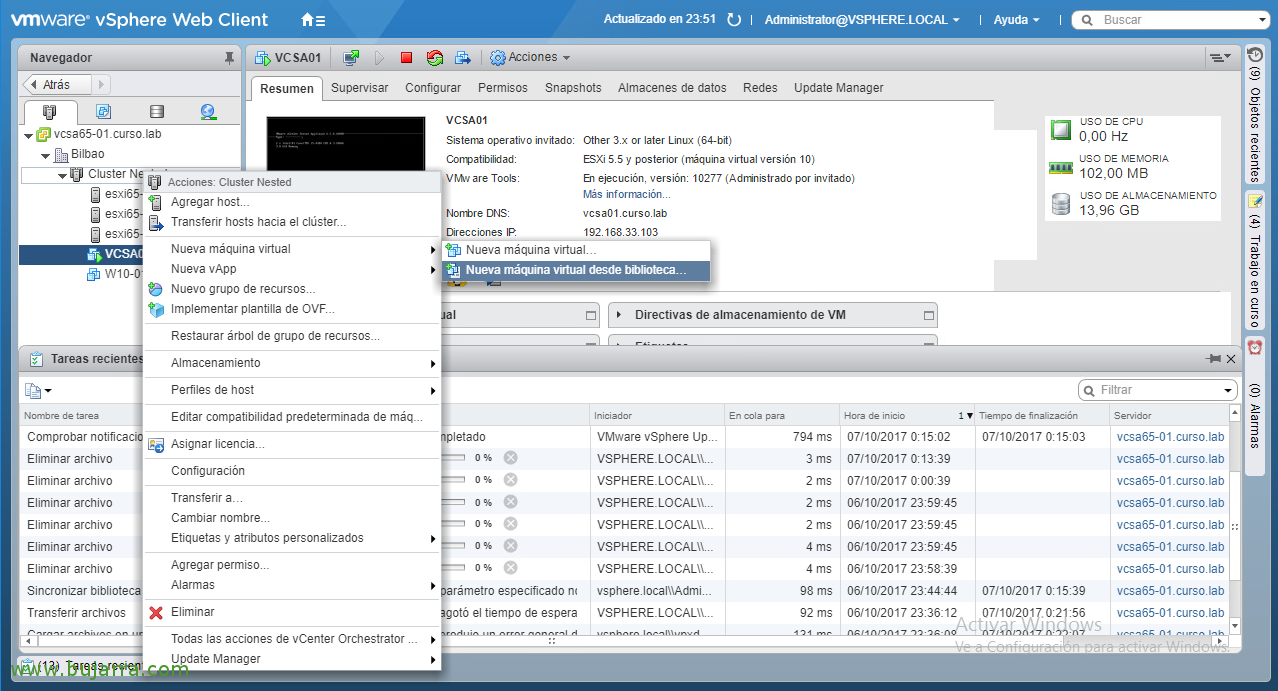The image size is (1278, 691).
Task: Click the red power off VM icon
Action: click(x=406, y=58)
